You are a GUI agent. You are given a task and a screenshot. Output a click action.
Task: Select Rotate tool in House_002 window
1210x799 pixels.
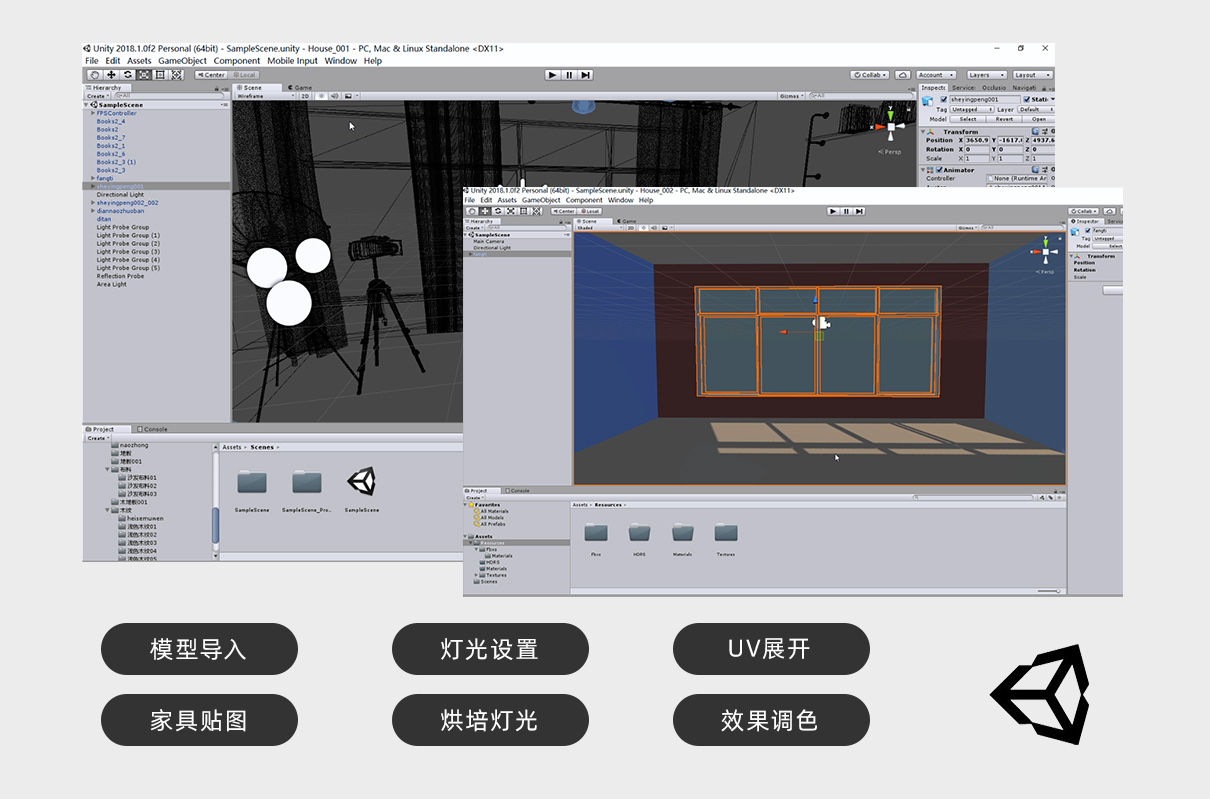coord(497,211)
